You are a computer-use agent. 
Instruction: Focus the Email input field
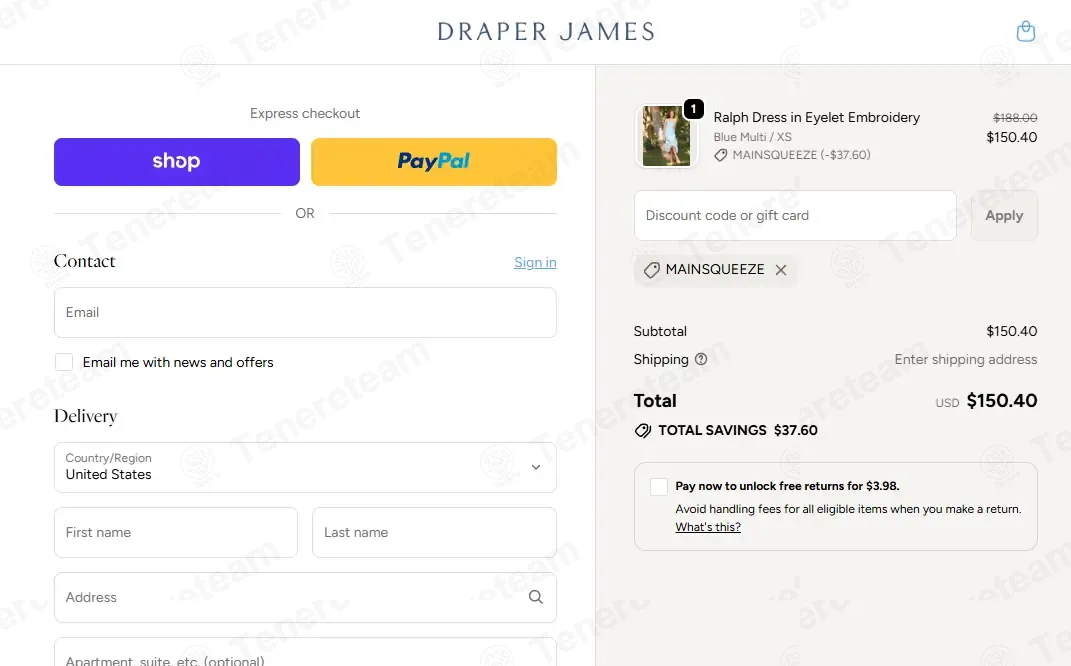click(305, 312)
